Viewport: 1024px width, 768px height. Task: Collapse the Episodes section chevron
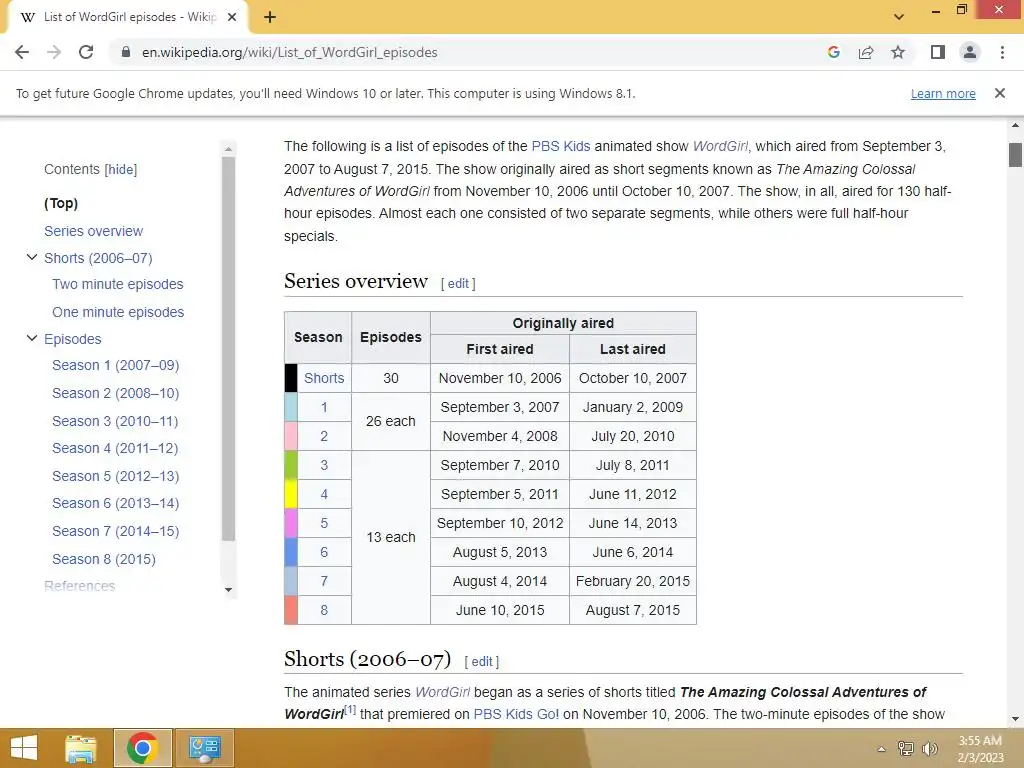point(31,338)
